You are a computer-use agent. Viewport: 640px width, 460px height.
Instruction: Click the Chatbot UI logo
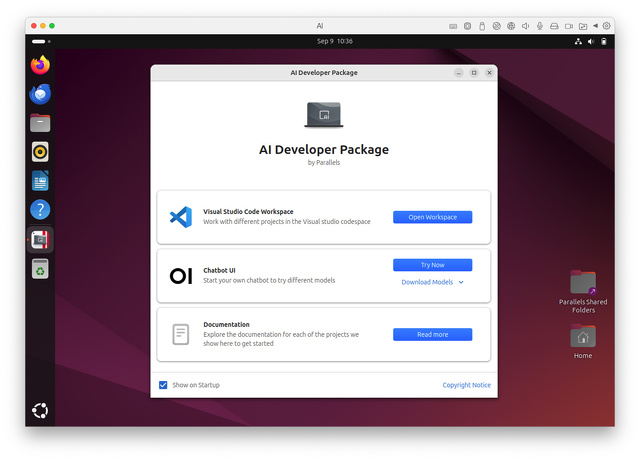[x=181, y=276]
